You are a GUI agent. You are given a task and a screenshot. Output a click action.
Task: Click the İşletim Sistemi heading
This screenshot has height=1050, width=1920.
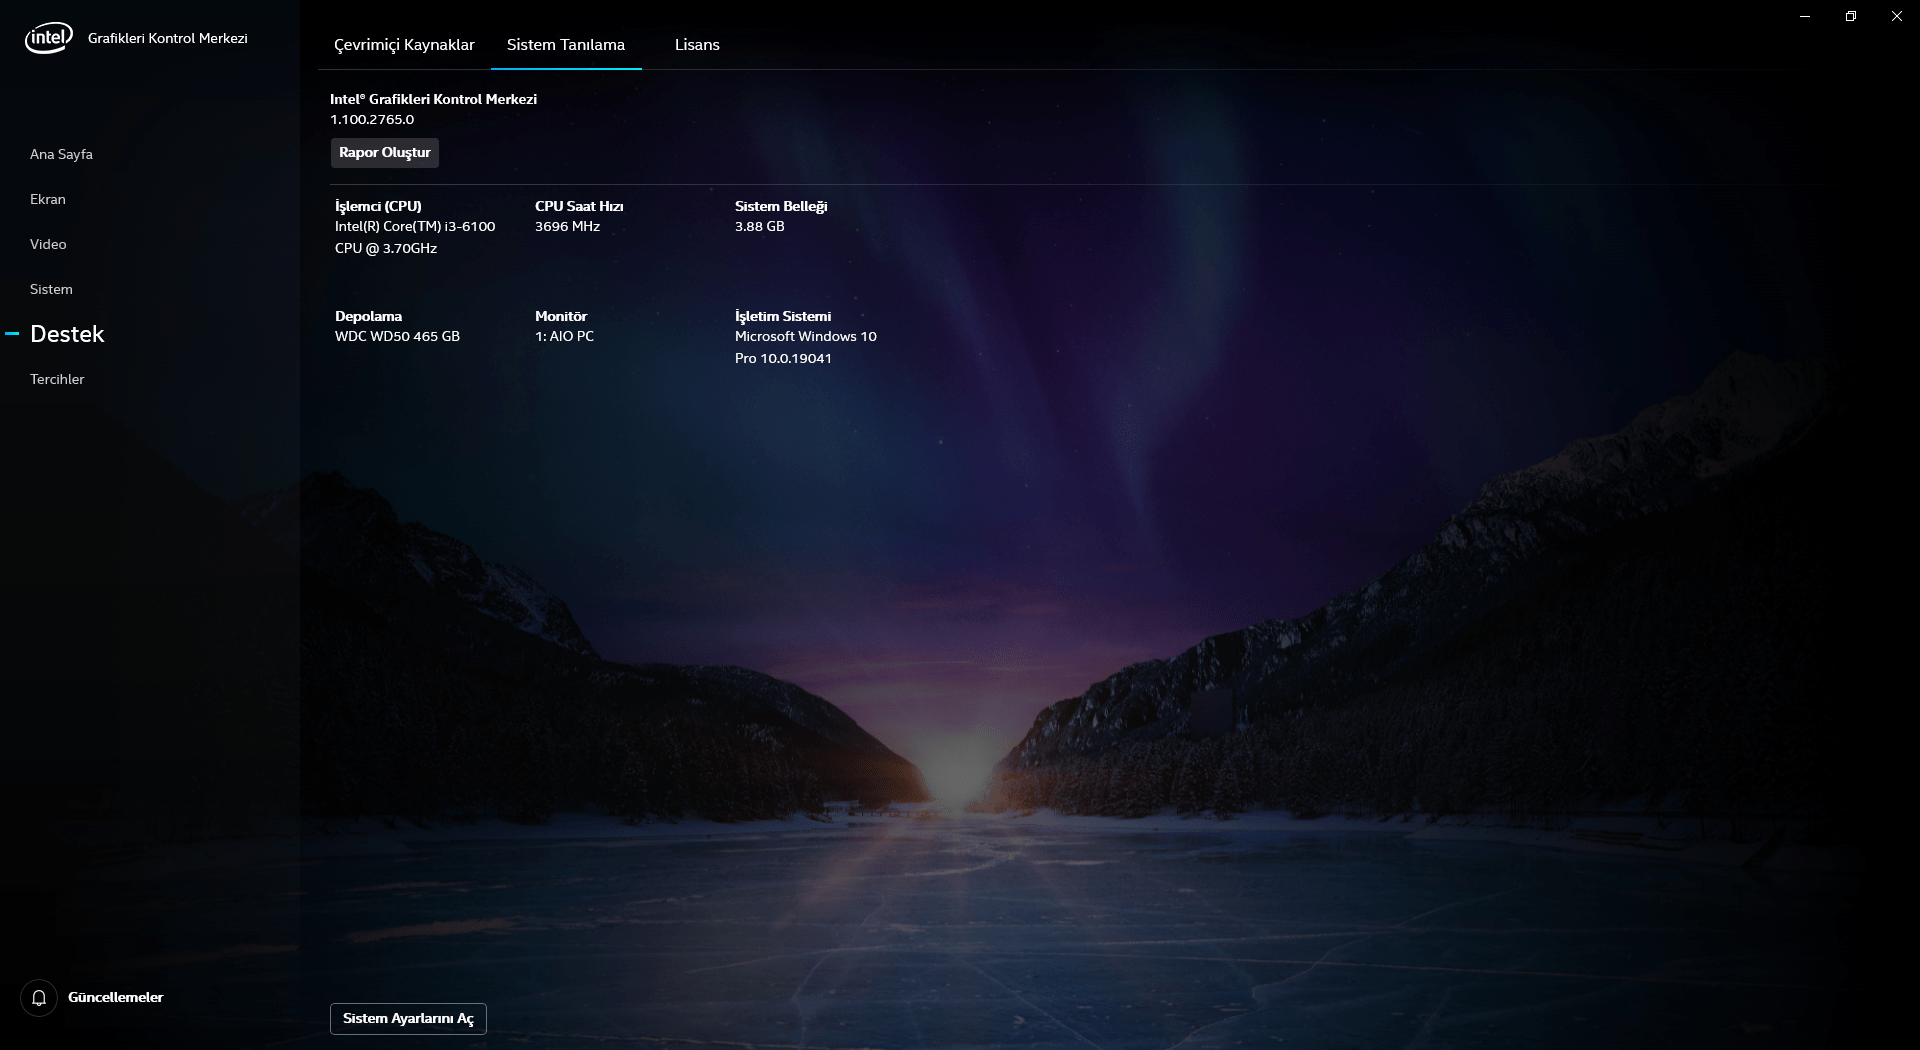[x=783, y=316]
